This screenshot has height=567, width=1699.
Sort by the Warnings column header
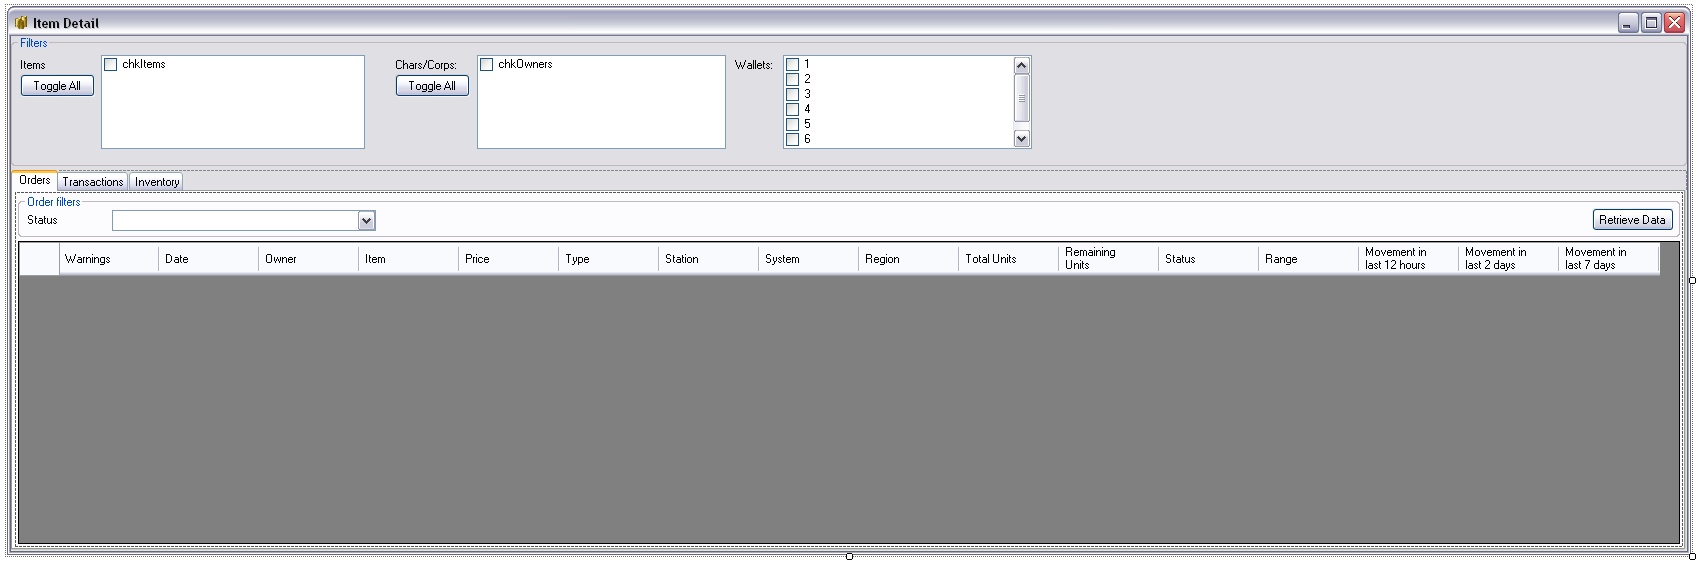click(109, 259)
